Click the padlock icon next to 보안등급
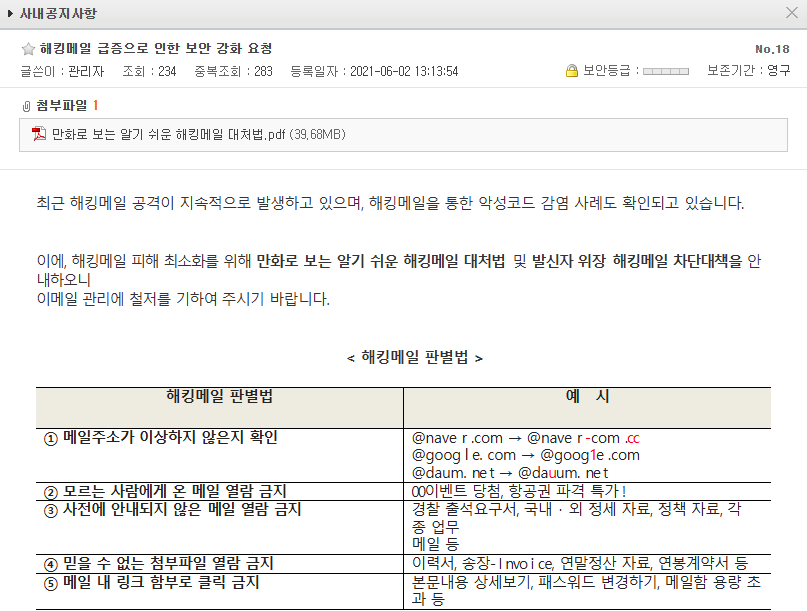The width and height of the screenshot is (807, 611). [x=571, y=71]
